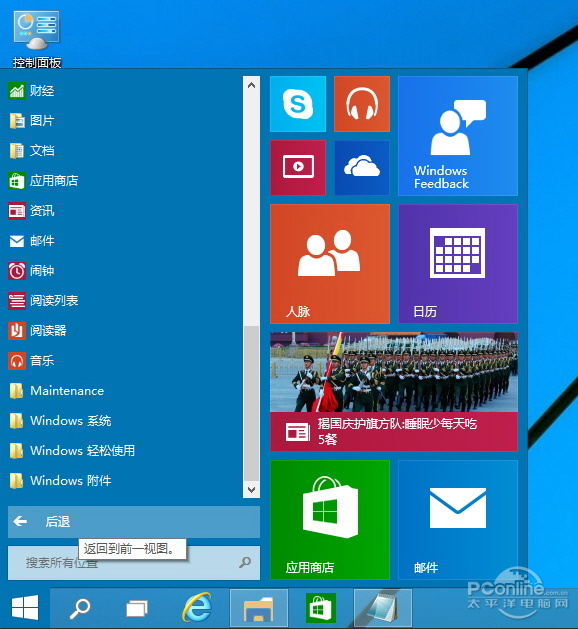This screenshot has height=629, width=578.
Task: Open the news tile with the parade photo
Action: tap(394, 392)
